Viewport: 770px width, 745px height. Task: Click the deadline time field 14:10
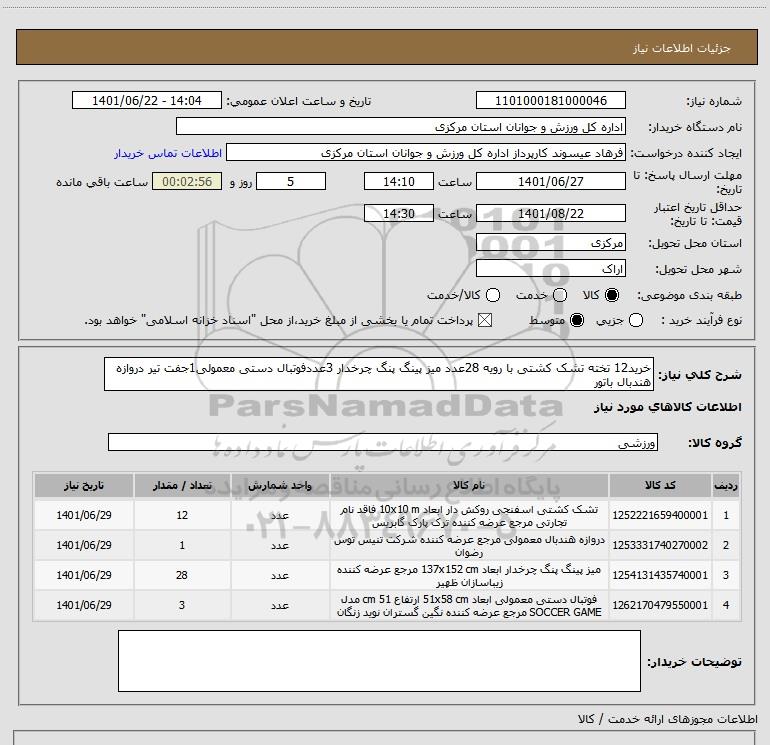(399, 182)
